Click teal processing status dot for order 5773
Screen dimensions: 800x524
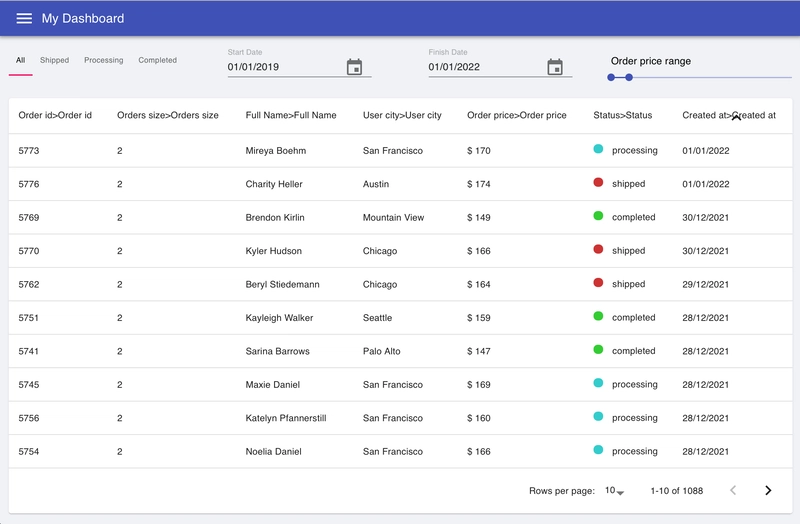598,149
